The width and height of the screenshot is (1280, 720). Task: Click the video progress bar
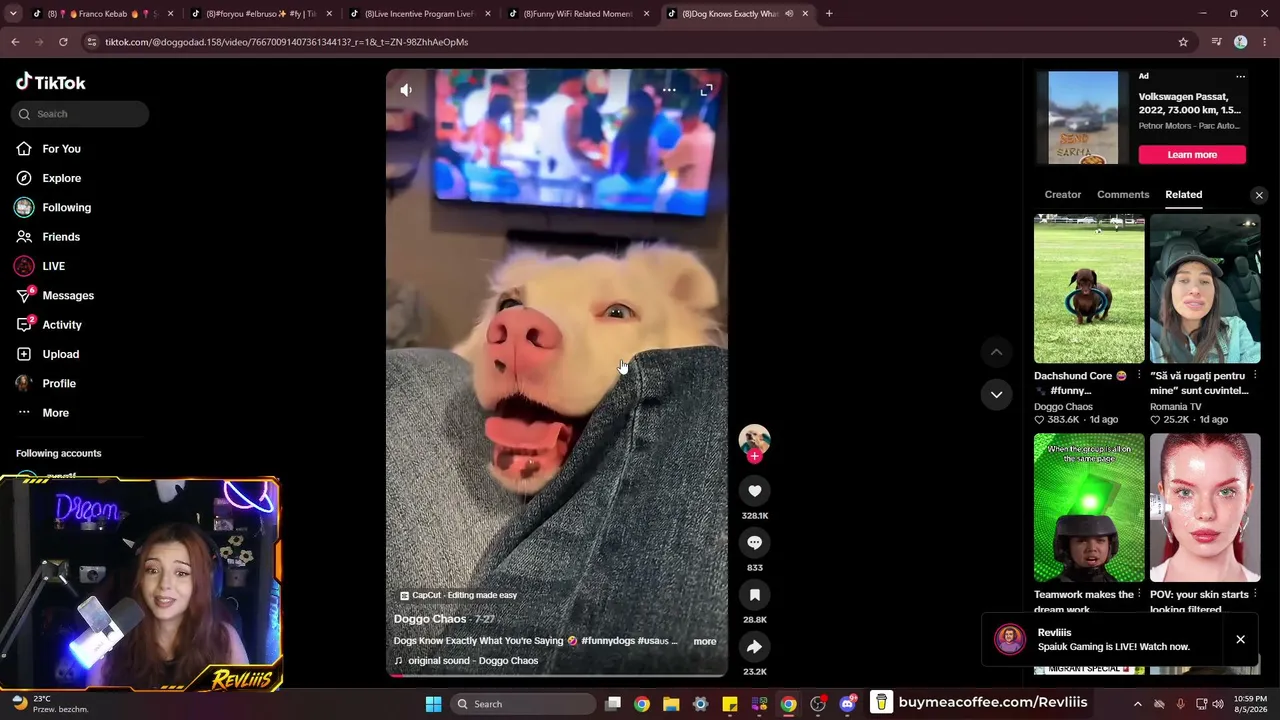[x=557, y=675]
